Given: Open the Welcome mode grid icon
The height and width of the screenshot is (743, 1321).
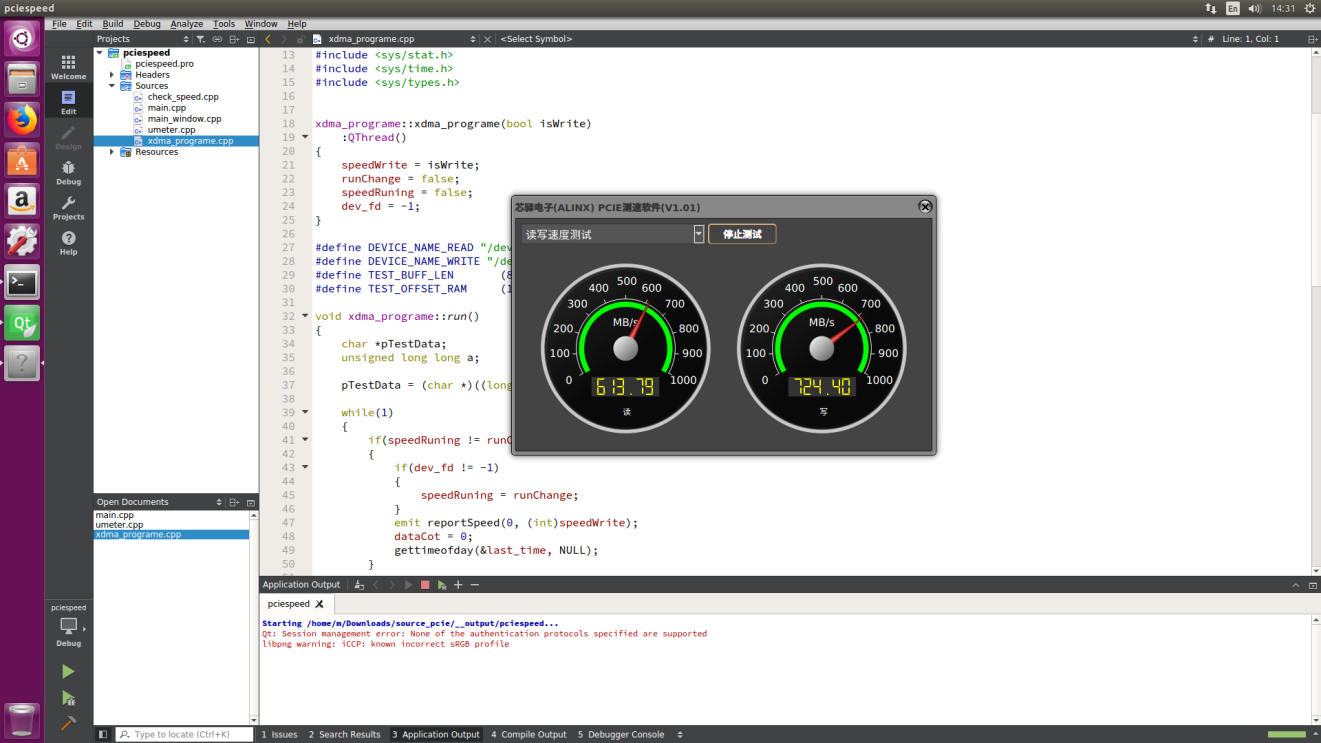Looking at the screenshot, I should coord(68,67).
